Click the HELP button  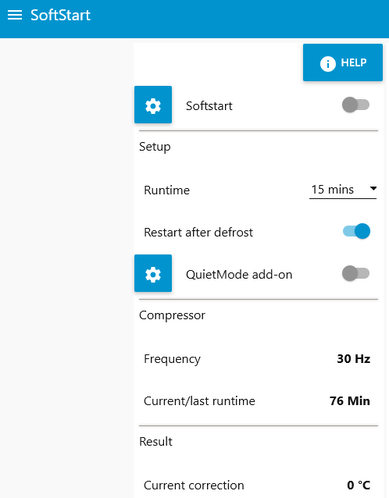coord(343,62)
